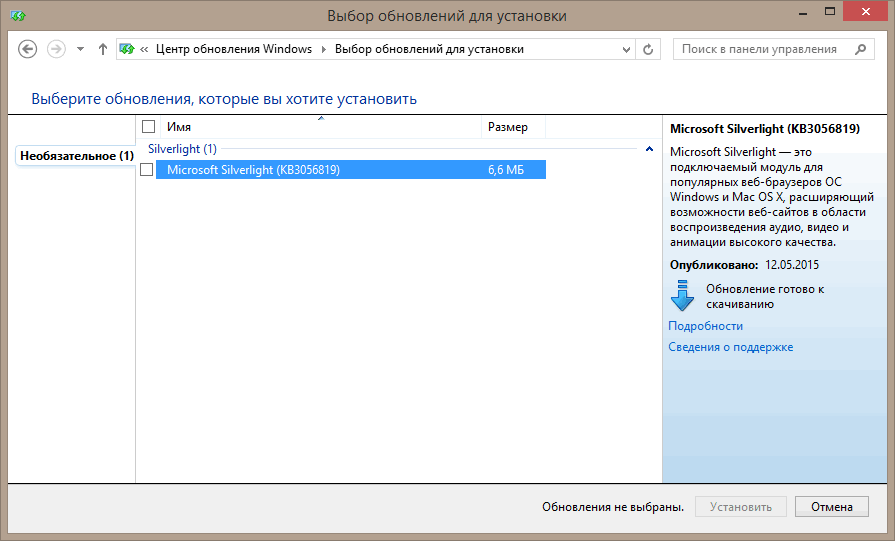Open the recent pages dropdown arrow
Screen dimensions: 895x541
[80, 49]
